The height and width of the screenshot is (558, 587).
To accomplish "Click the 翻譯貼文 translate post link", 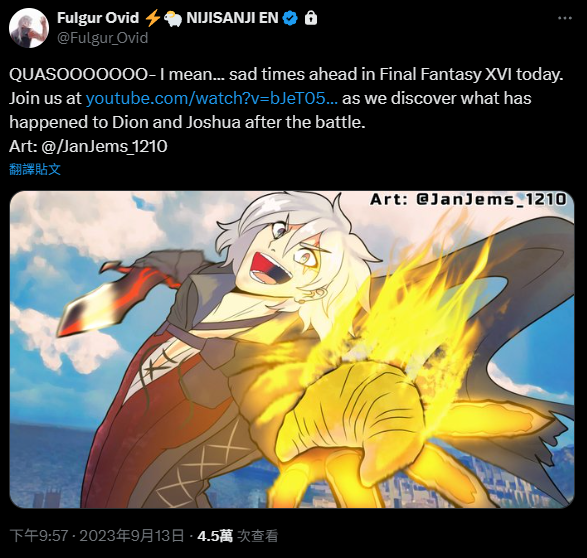I will click(x=35, y=169).
